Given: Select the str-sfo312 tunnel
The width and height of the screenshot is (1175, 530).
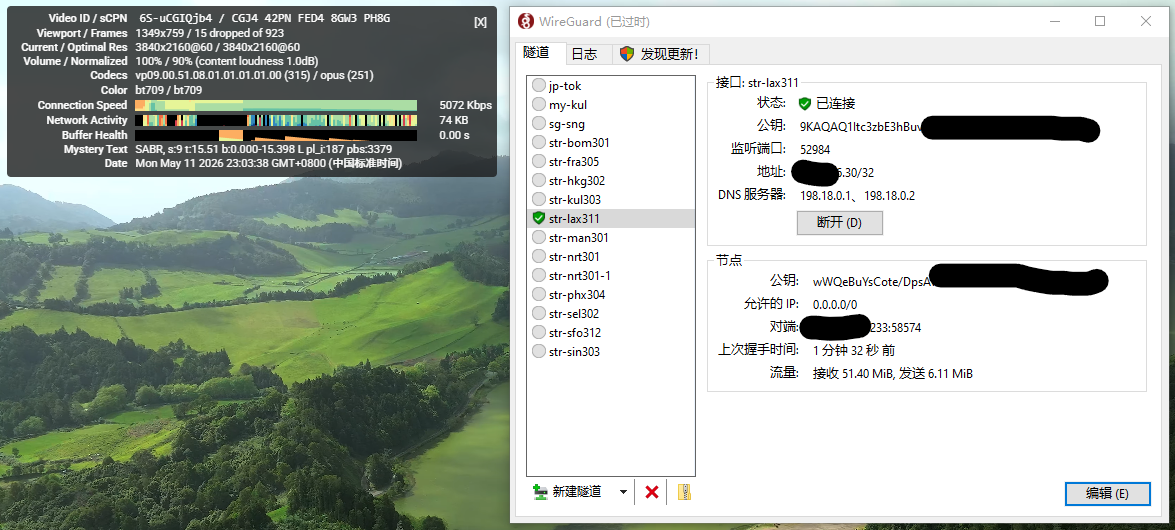Looking at the screenshot, I should click(611, 332).
